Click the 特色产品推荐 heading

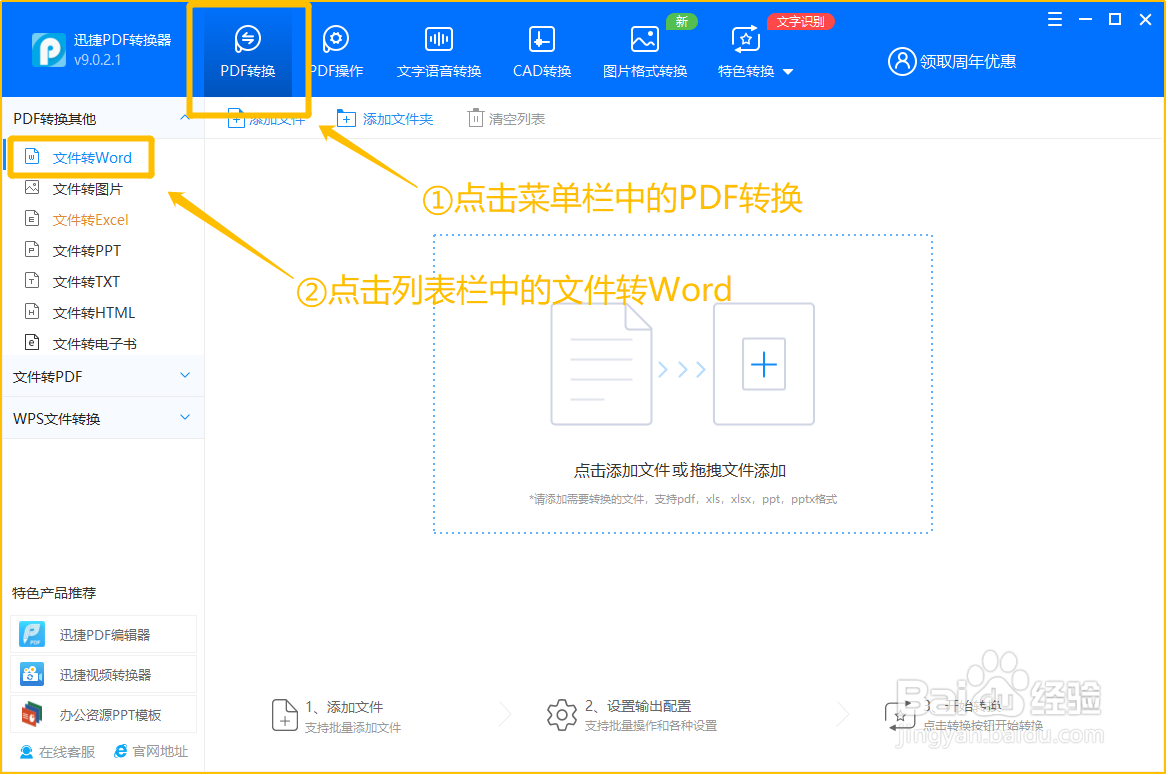[x=54, y=593]
